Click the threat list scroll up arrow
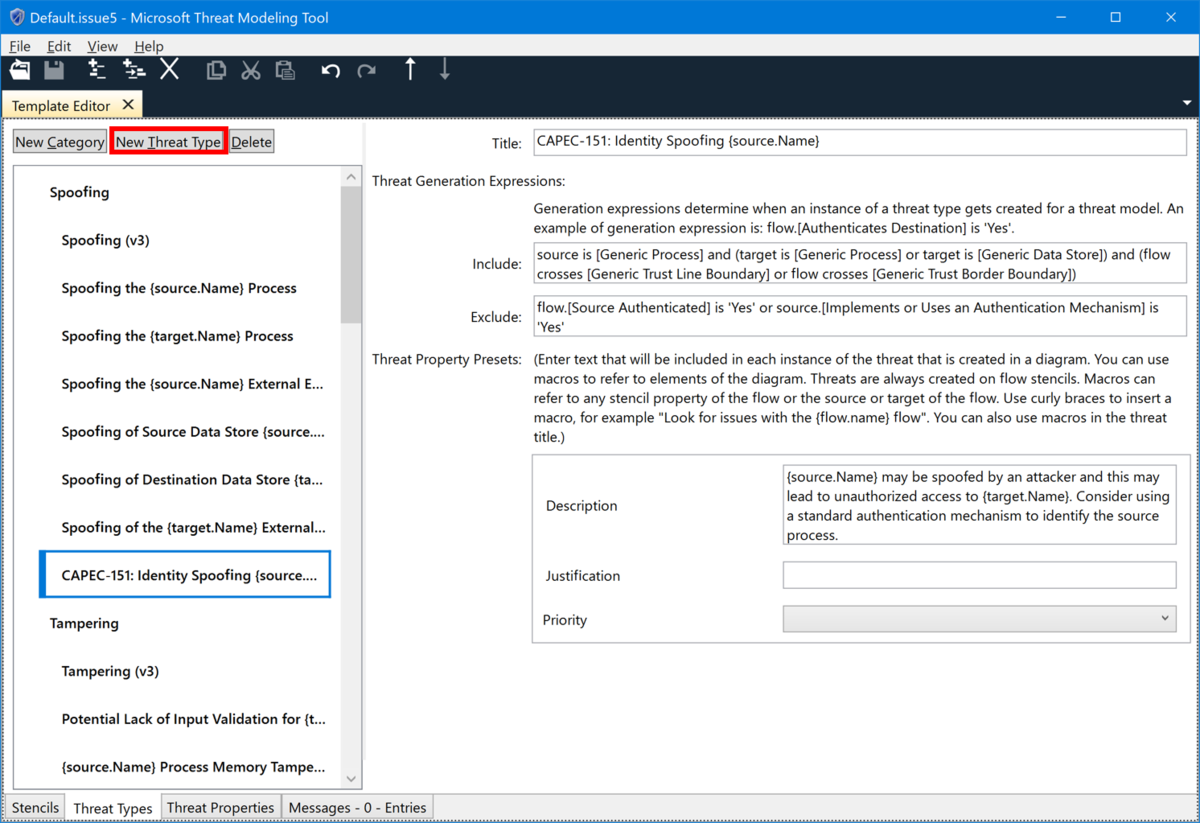 click(x=351, y=177)
